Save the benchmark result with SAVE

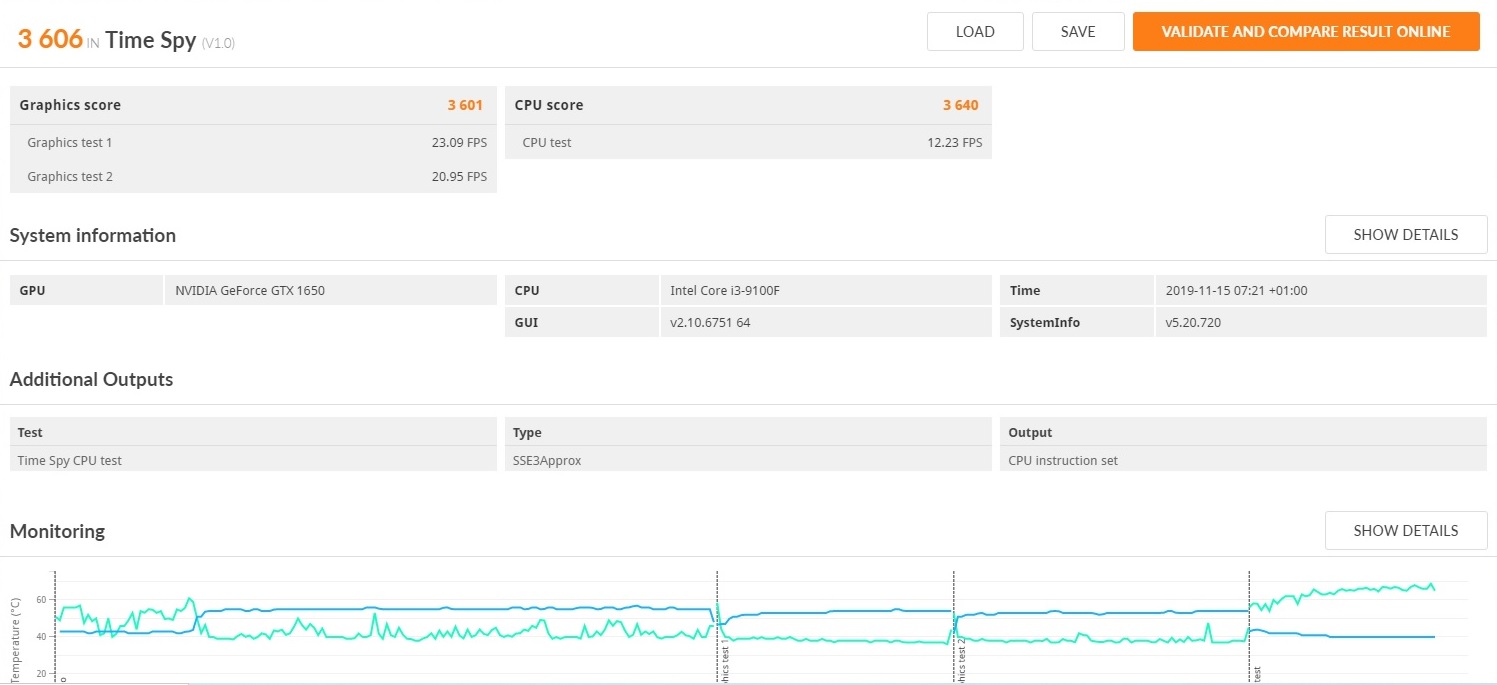tap(1078, 31)
